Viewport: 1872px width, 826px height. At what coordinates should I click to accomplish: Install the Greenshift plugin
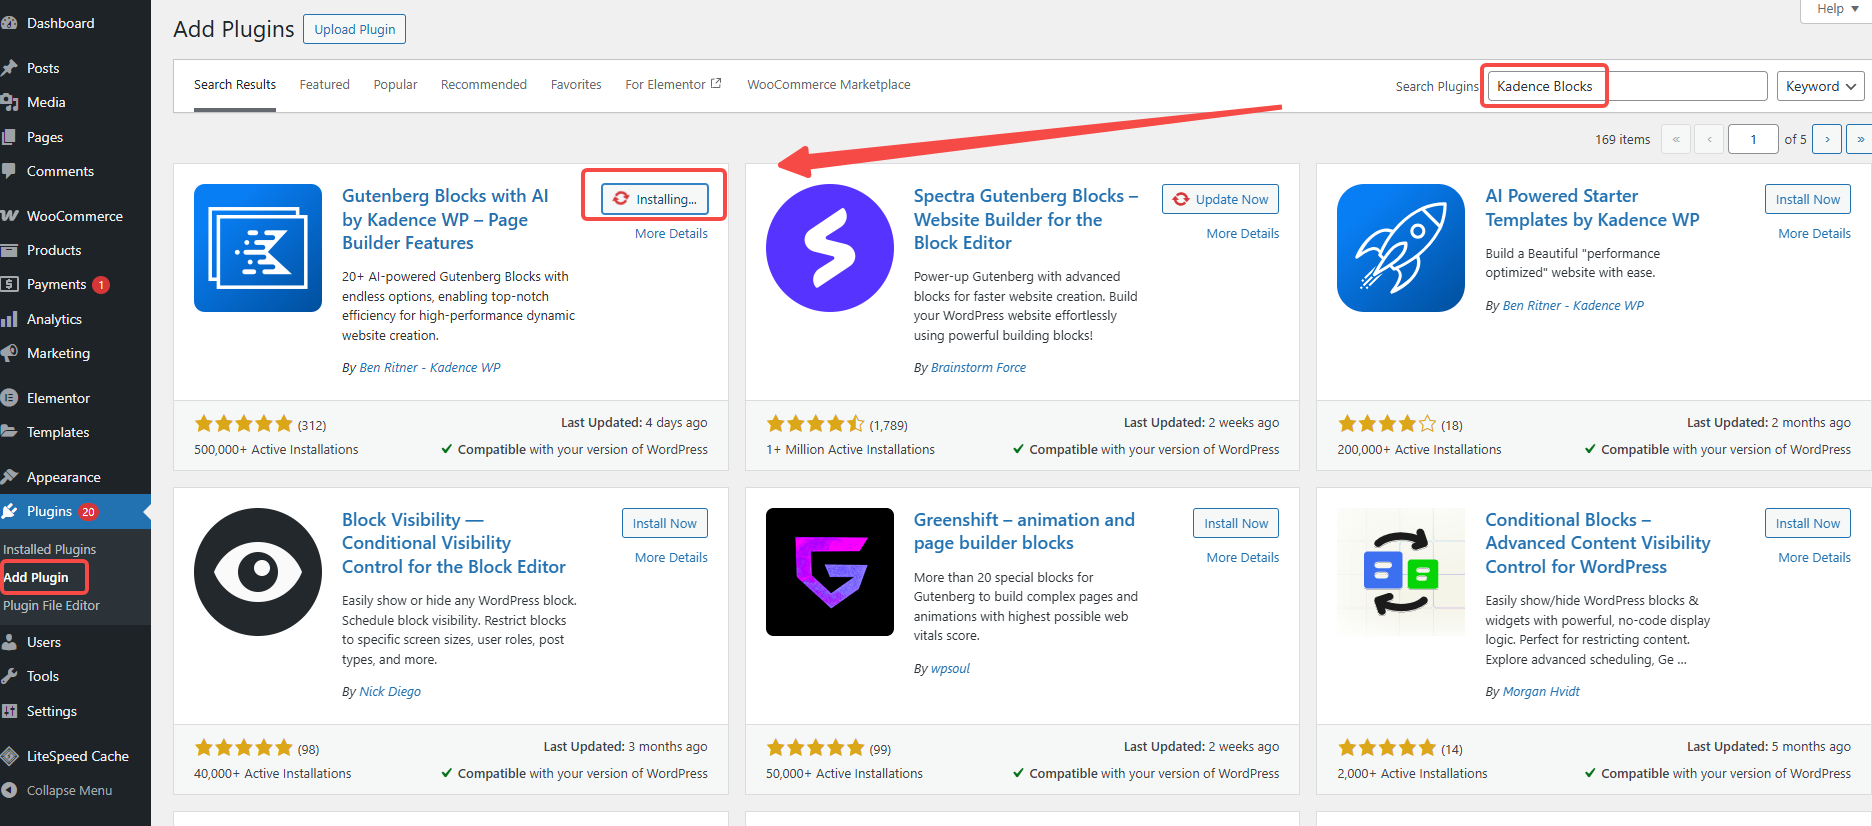(x=1235, y=523)
